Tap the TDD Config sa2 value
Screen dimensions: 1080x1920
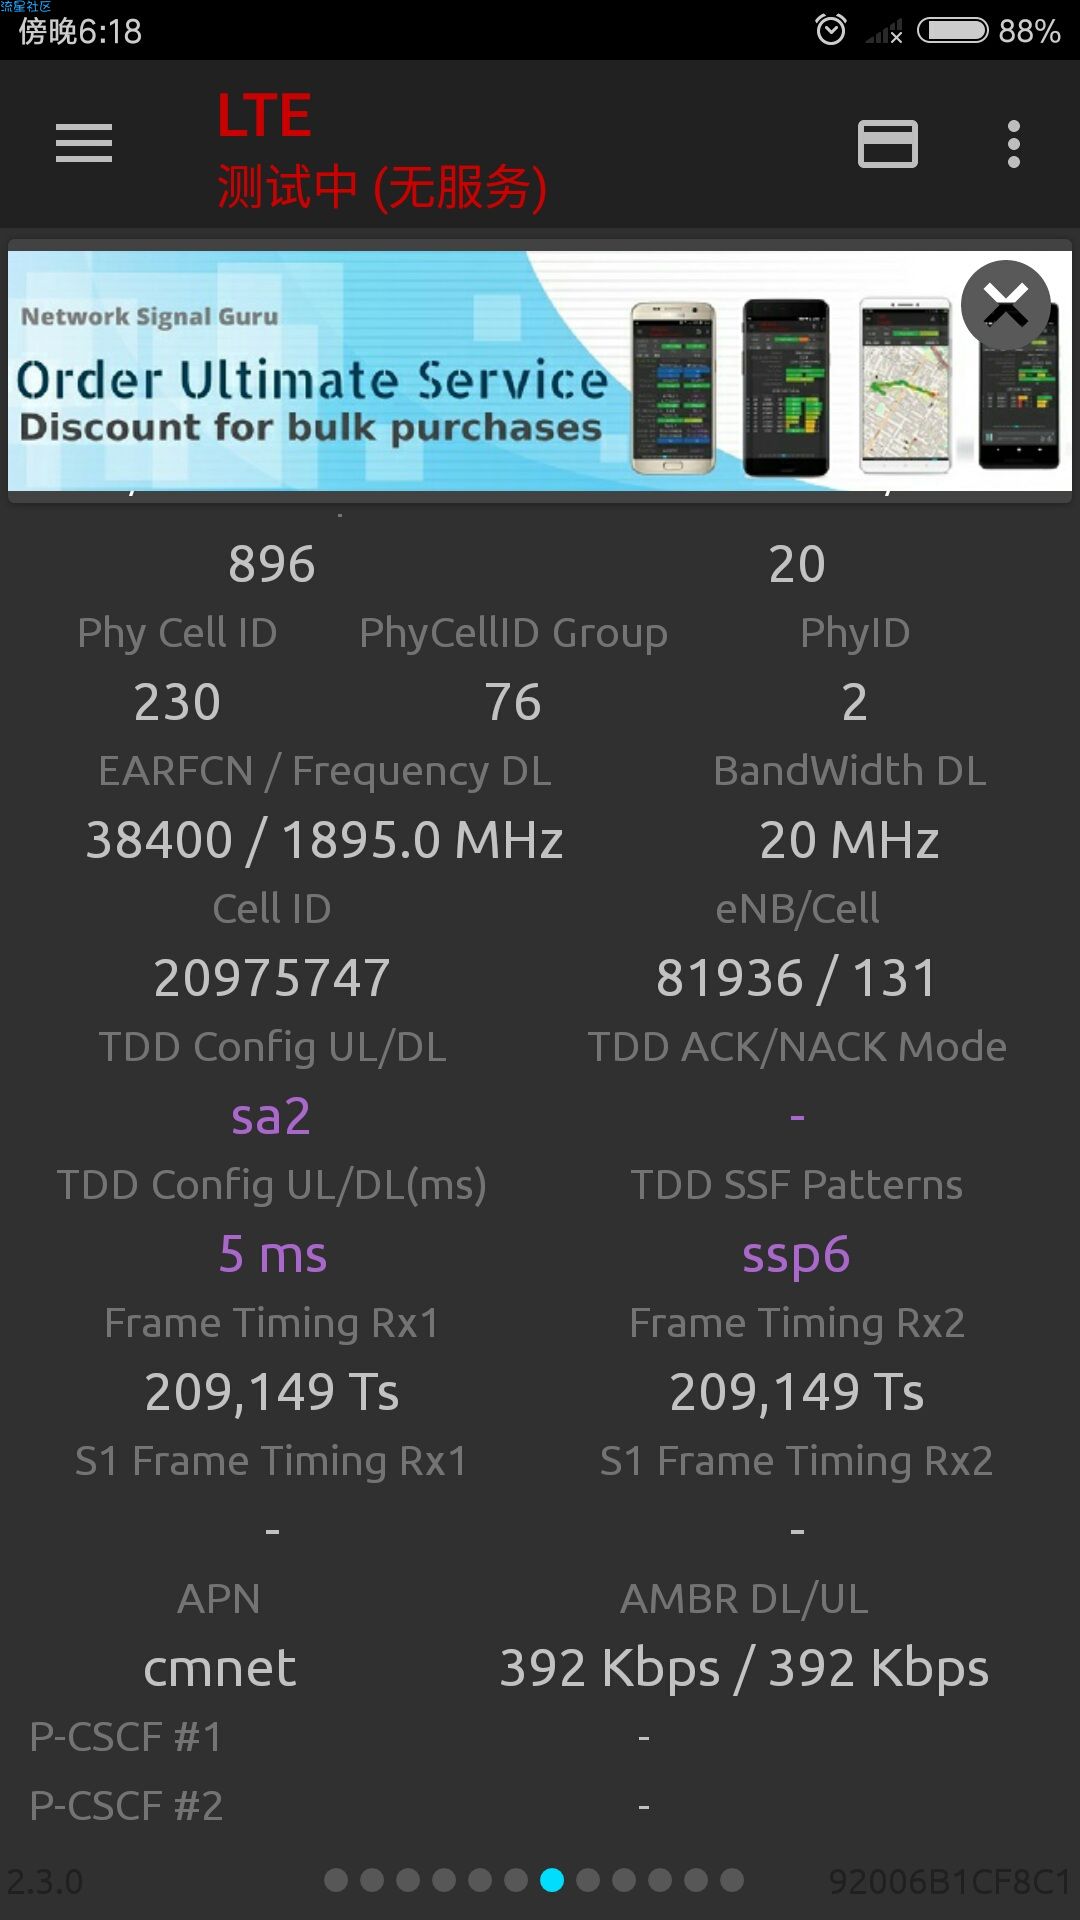271,1116
